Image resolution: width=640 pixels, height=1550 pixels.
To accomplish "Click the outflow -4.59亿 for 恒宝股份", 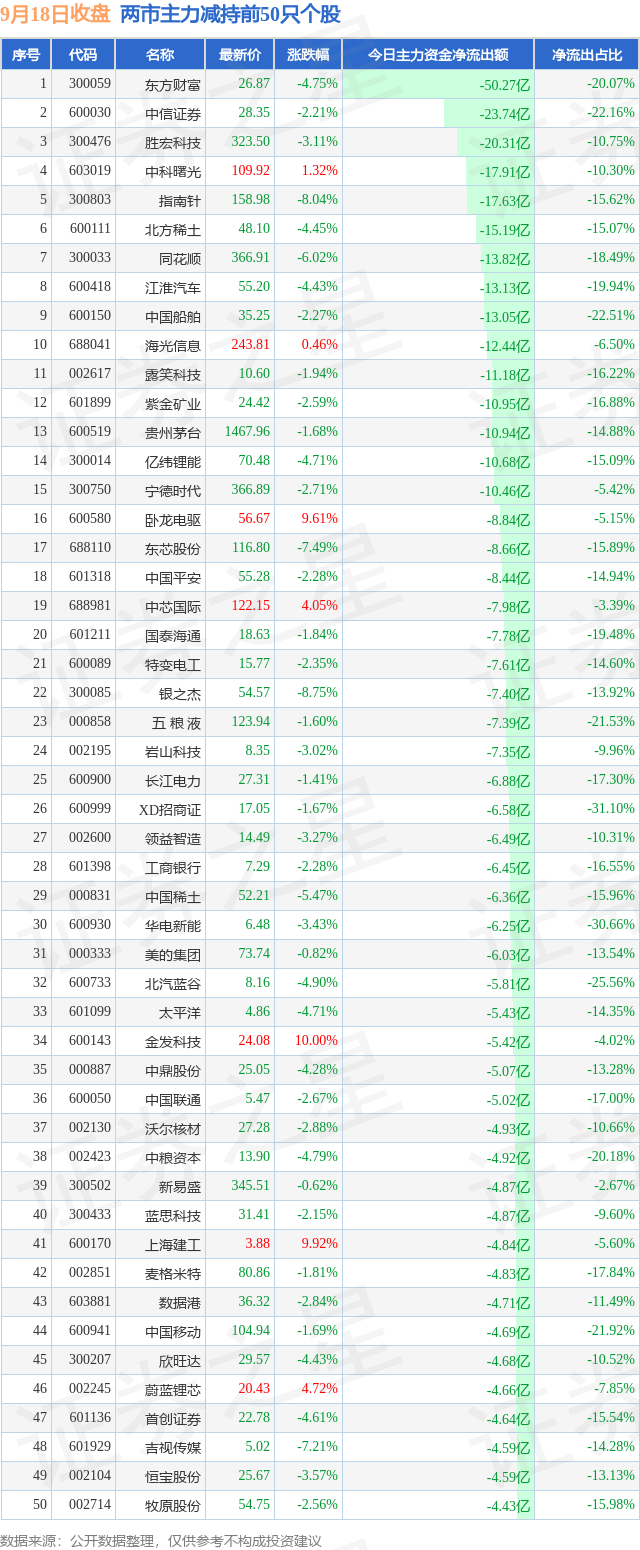I will click(x=508, y=1477).
